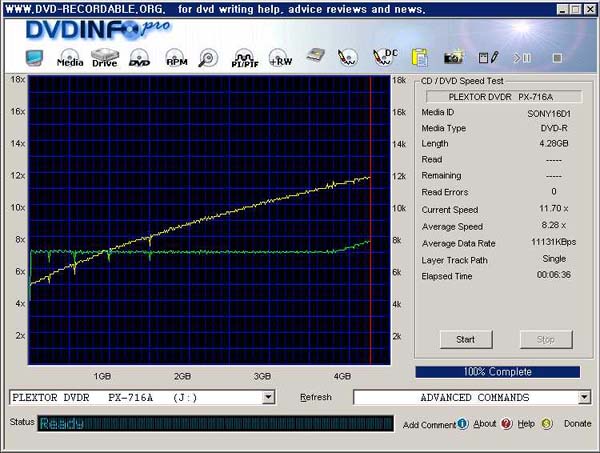Click the yellow donate coin icon
The image size is (600, 453).
(x=547, y=424)
